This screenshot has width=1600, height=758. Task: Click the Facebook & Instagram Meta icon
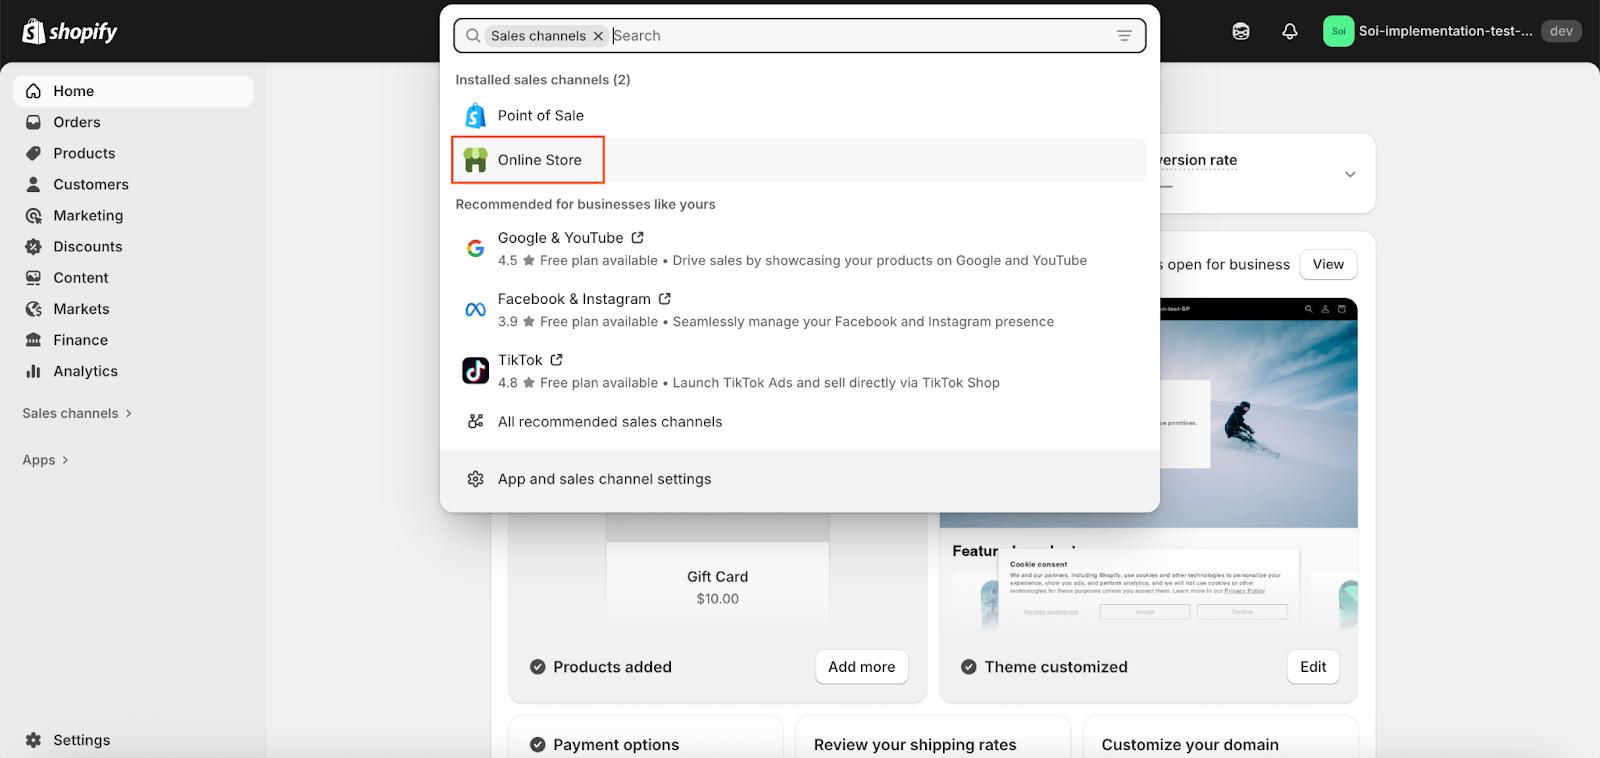[476, 310]
